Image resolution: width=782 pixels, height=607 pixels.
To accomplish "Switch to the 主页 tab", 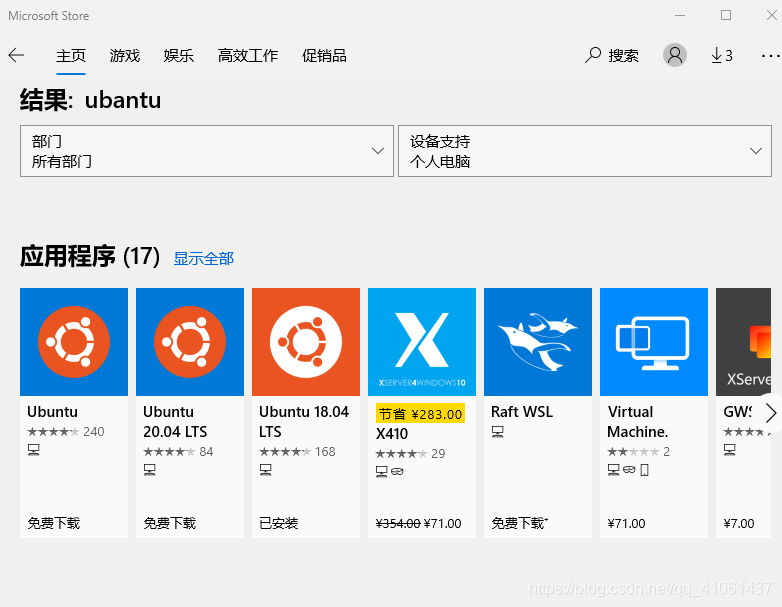I will coord(71,55).
